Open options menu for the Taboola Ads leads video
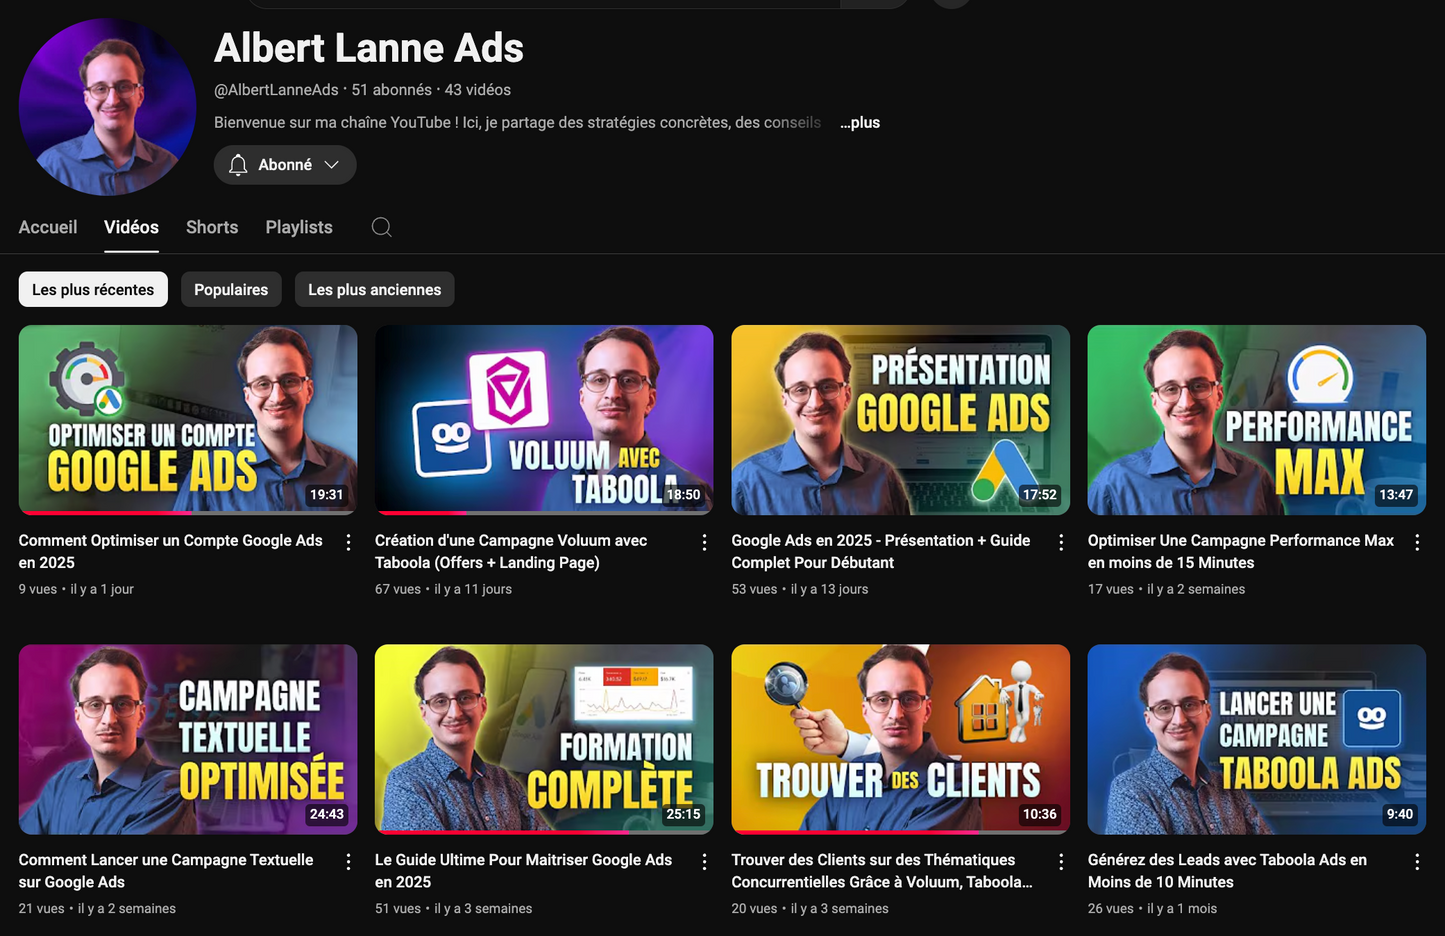This screenshot has height=936, width=1445. 1417,860
